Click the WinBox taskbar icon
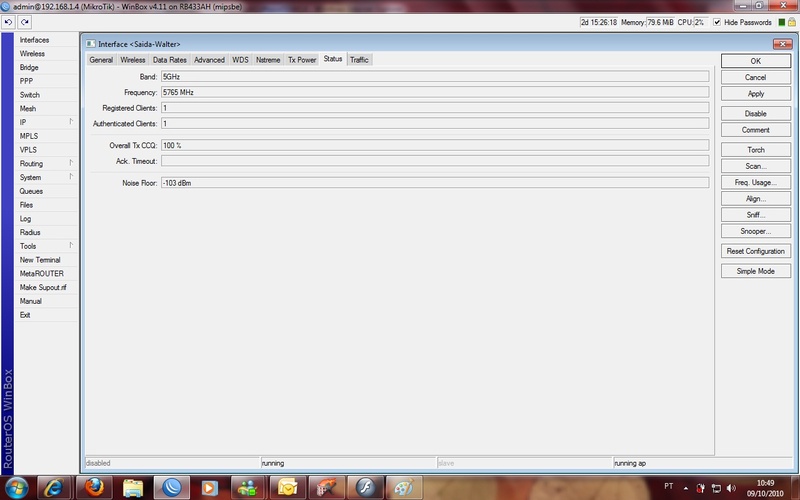The height and width of the screenshot is (500, 800). coord(172,488)
